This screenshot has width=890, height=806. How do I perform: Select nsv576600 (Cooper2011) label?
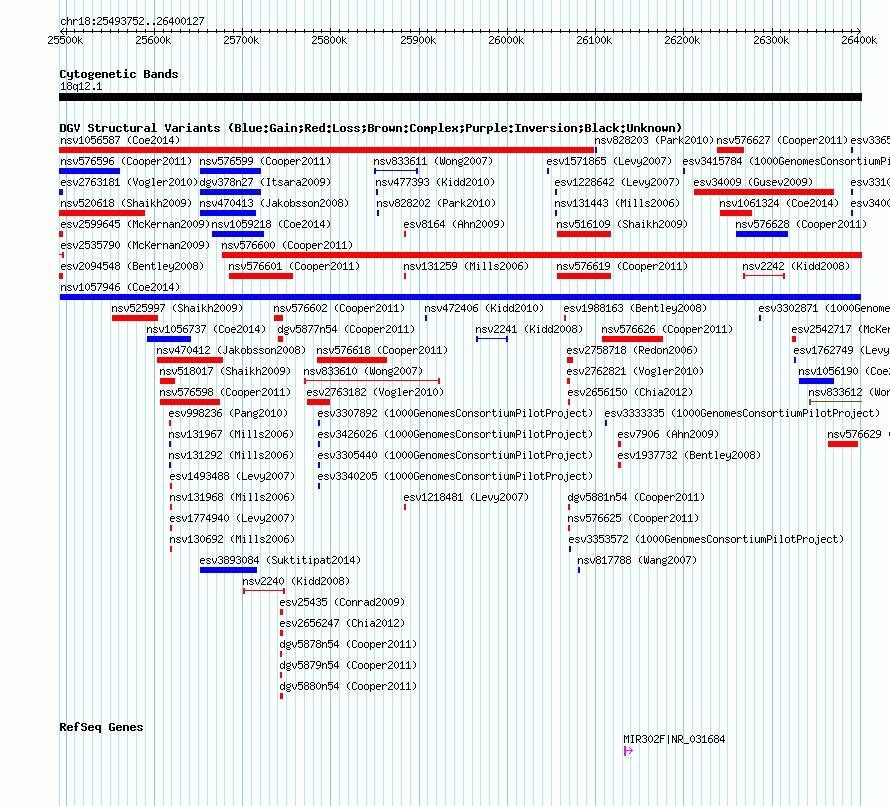287,245
